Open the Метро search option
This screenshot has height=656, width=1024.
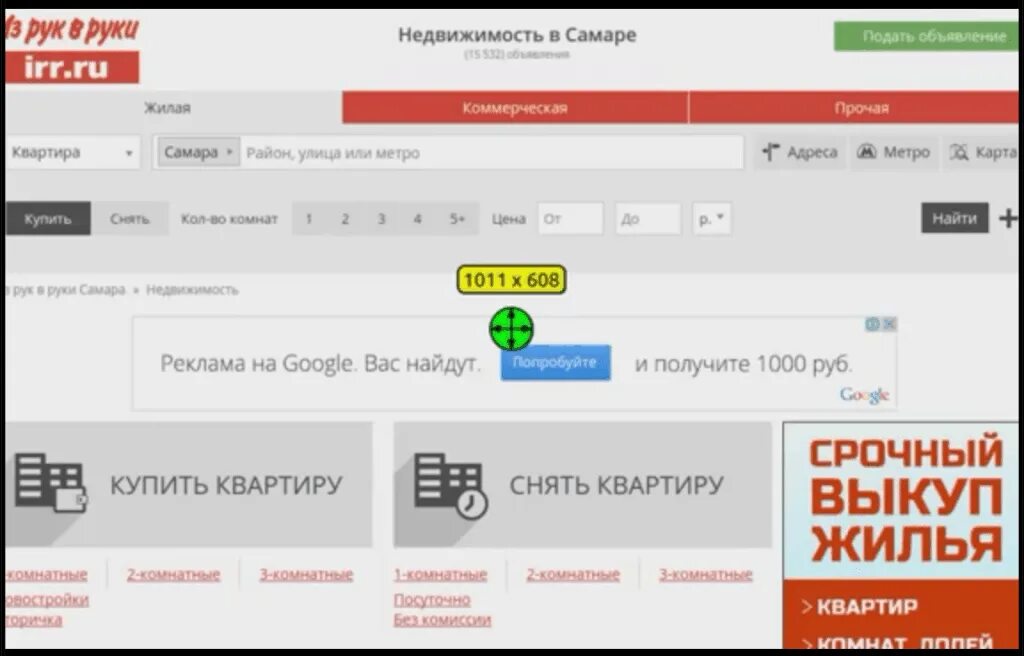coord(893,153)
